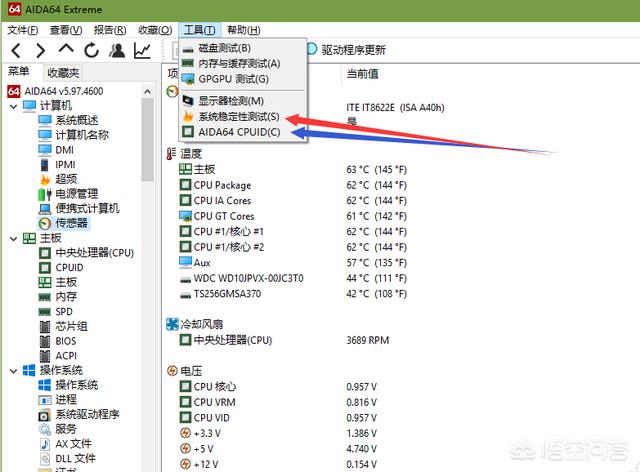Image resolution: width=640 pixels, height=472 pixels.
Task: Click the SPD memory icon
Action: (x=45, y=312)
